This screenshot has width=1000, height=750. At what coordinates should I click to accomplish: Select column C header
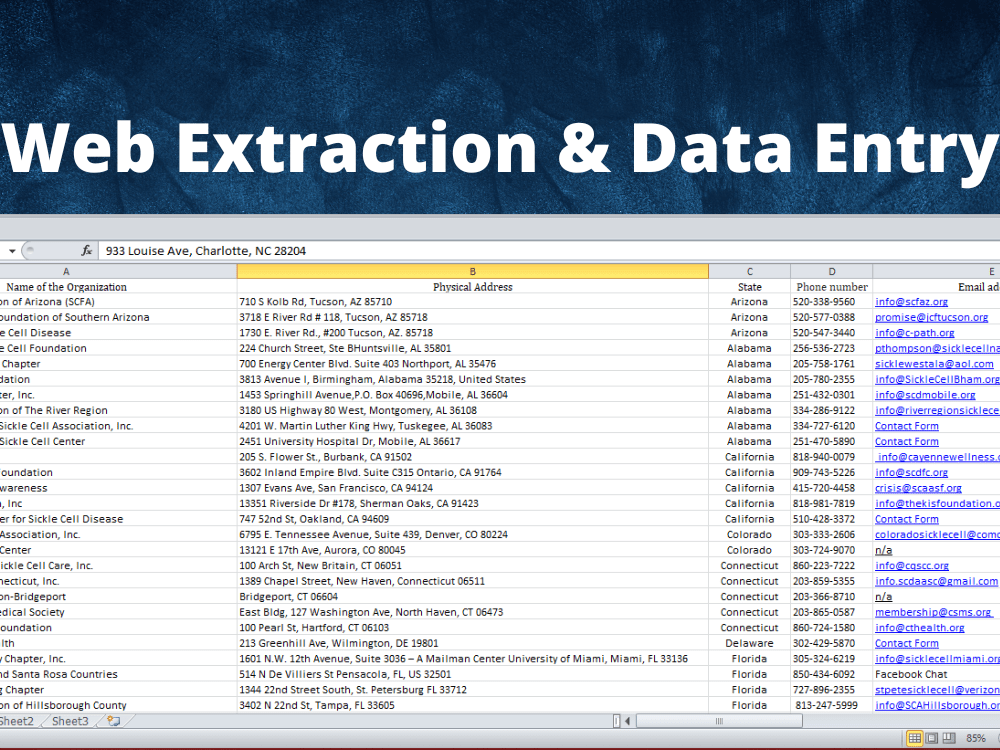[x=749, y=272]
